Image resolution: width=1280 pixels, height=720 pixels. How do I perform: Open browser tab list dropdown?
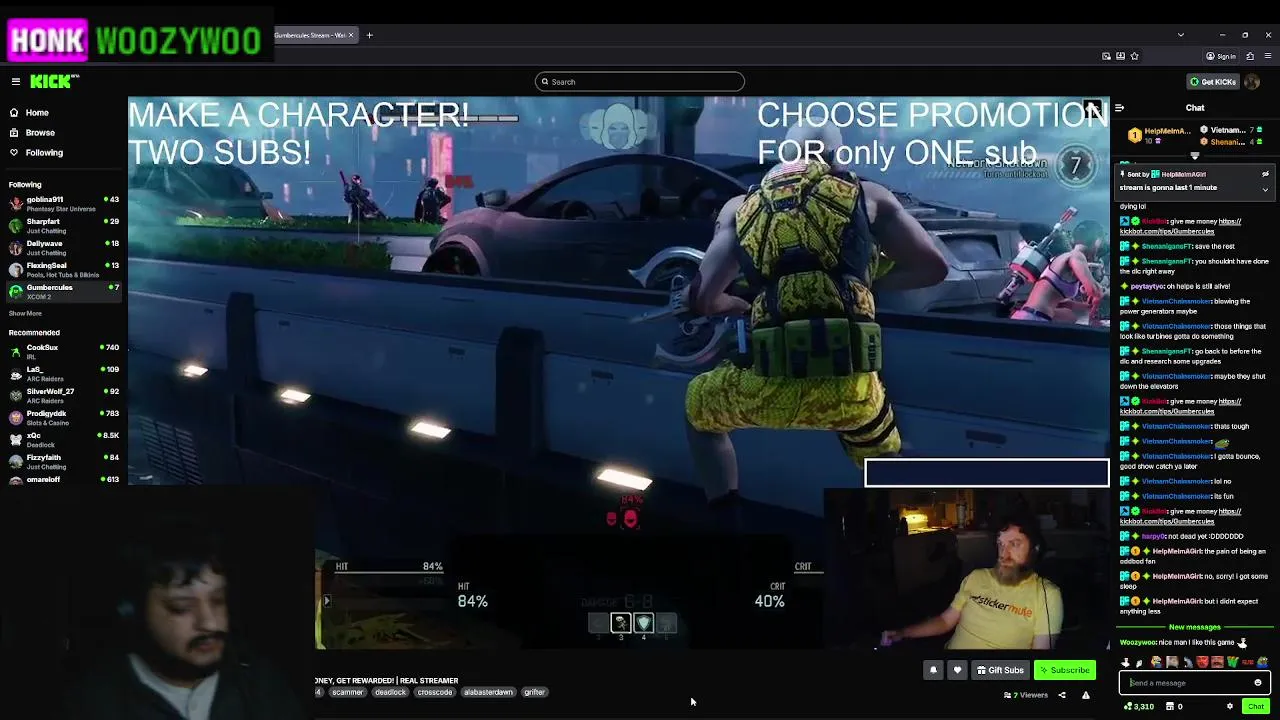pos(1180,35)
